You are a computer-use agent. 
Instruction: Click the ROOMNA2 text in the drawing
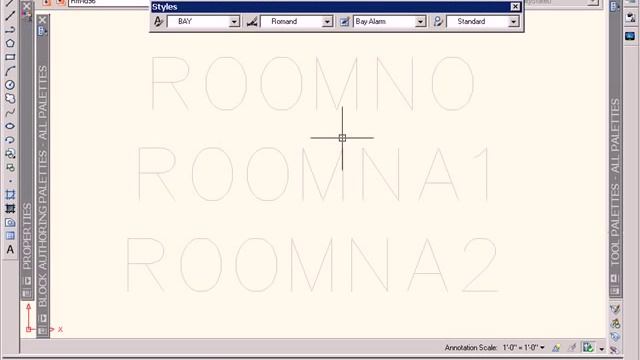point(311,265)
